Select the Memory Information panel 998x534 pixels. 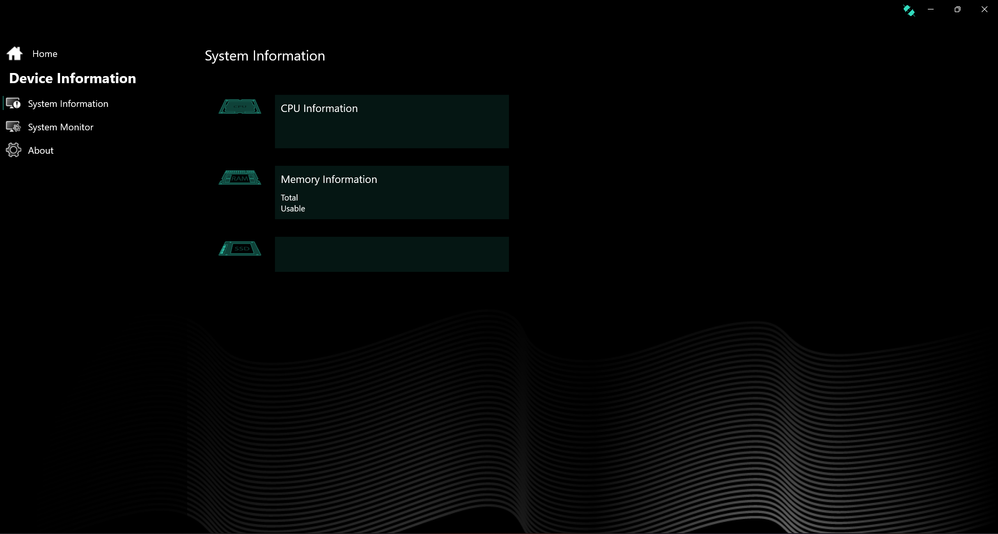pyautogui.click(x=391, y=192)
